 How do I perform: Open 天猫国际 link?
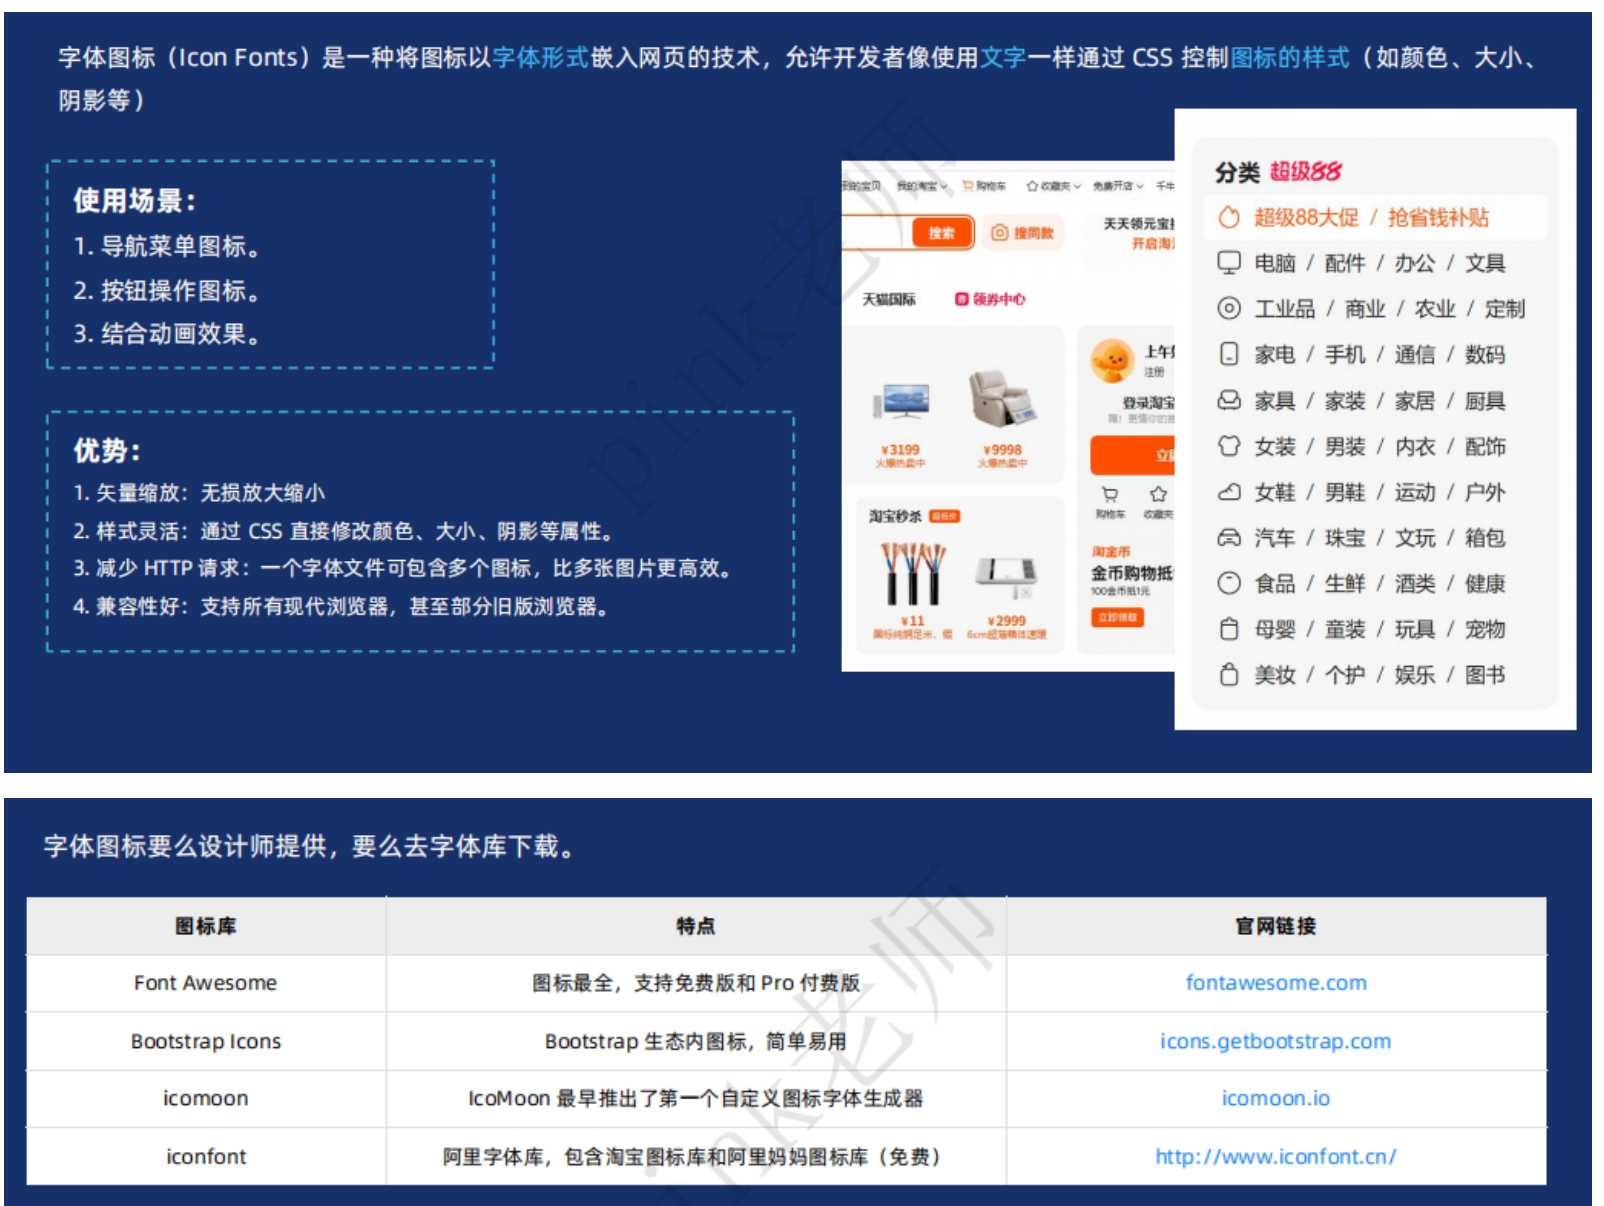pos(889,299)
